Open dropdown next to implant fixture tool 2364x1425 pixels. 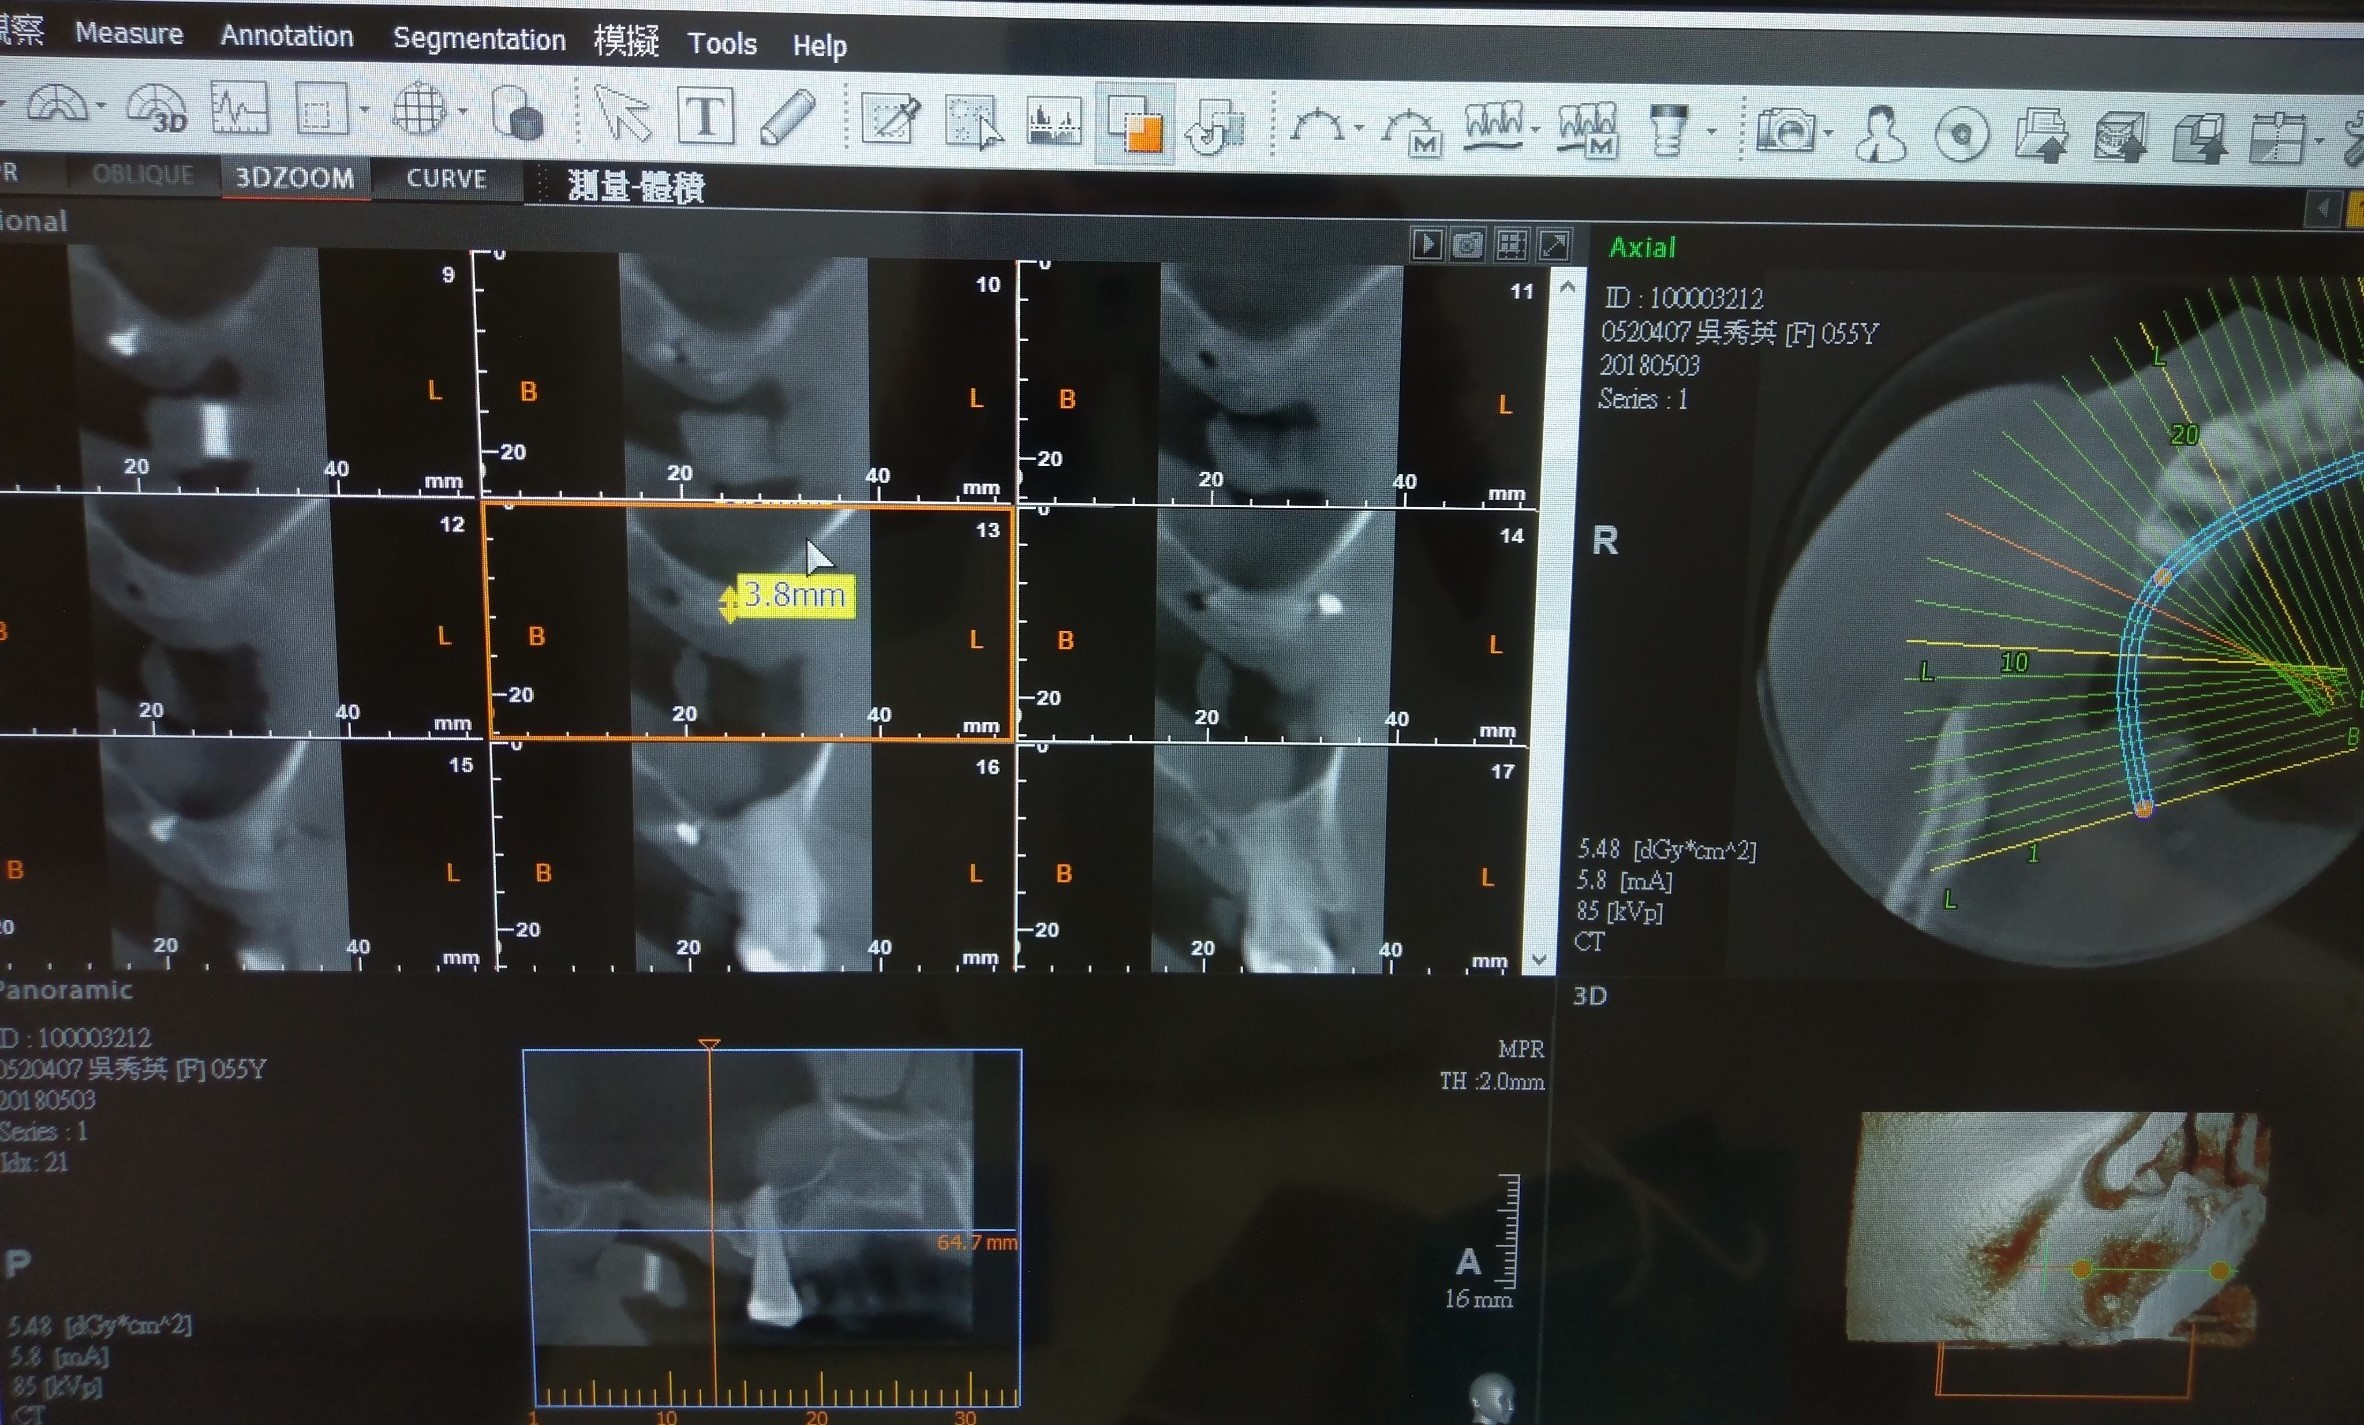[x=1712, y=131]
